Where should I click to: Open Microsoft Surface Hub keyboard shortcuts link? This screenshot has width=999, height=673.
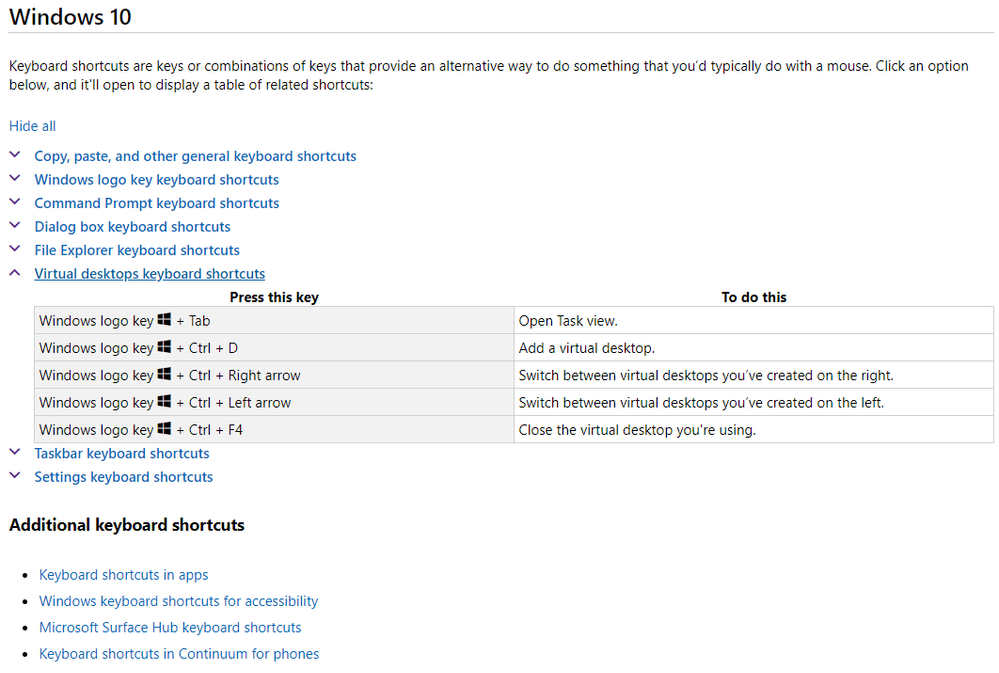[170, 628]
